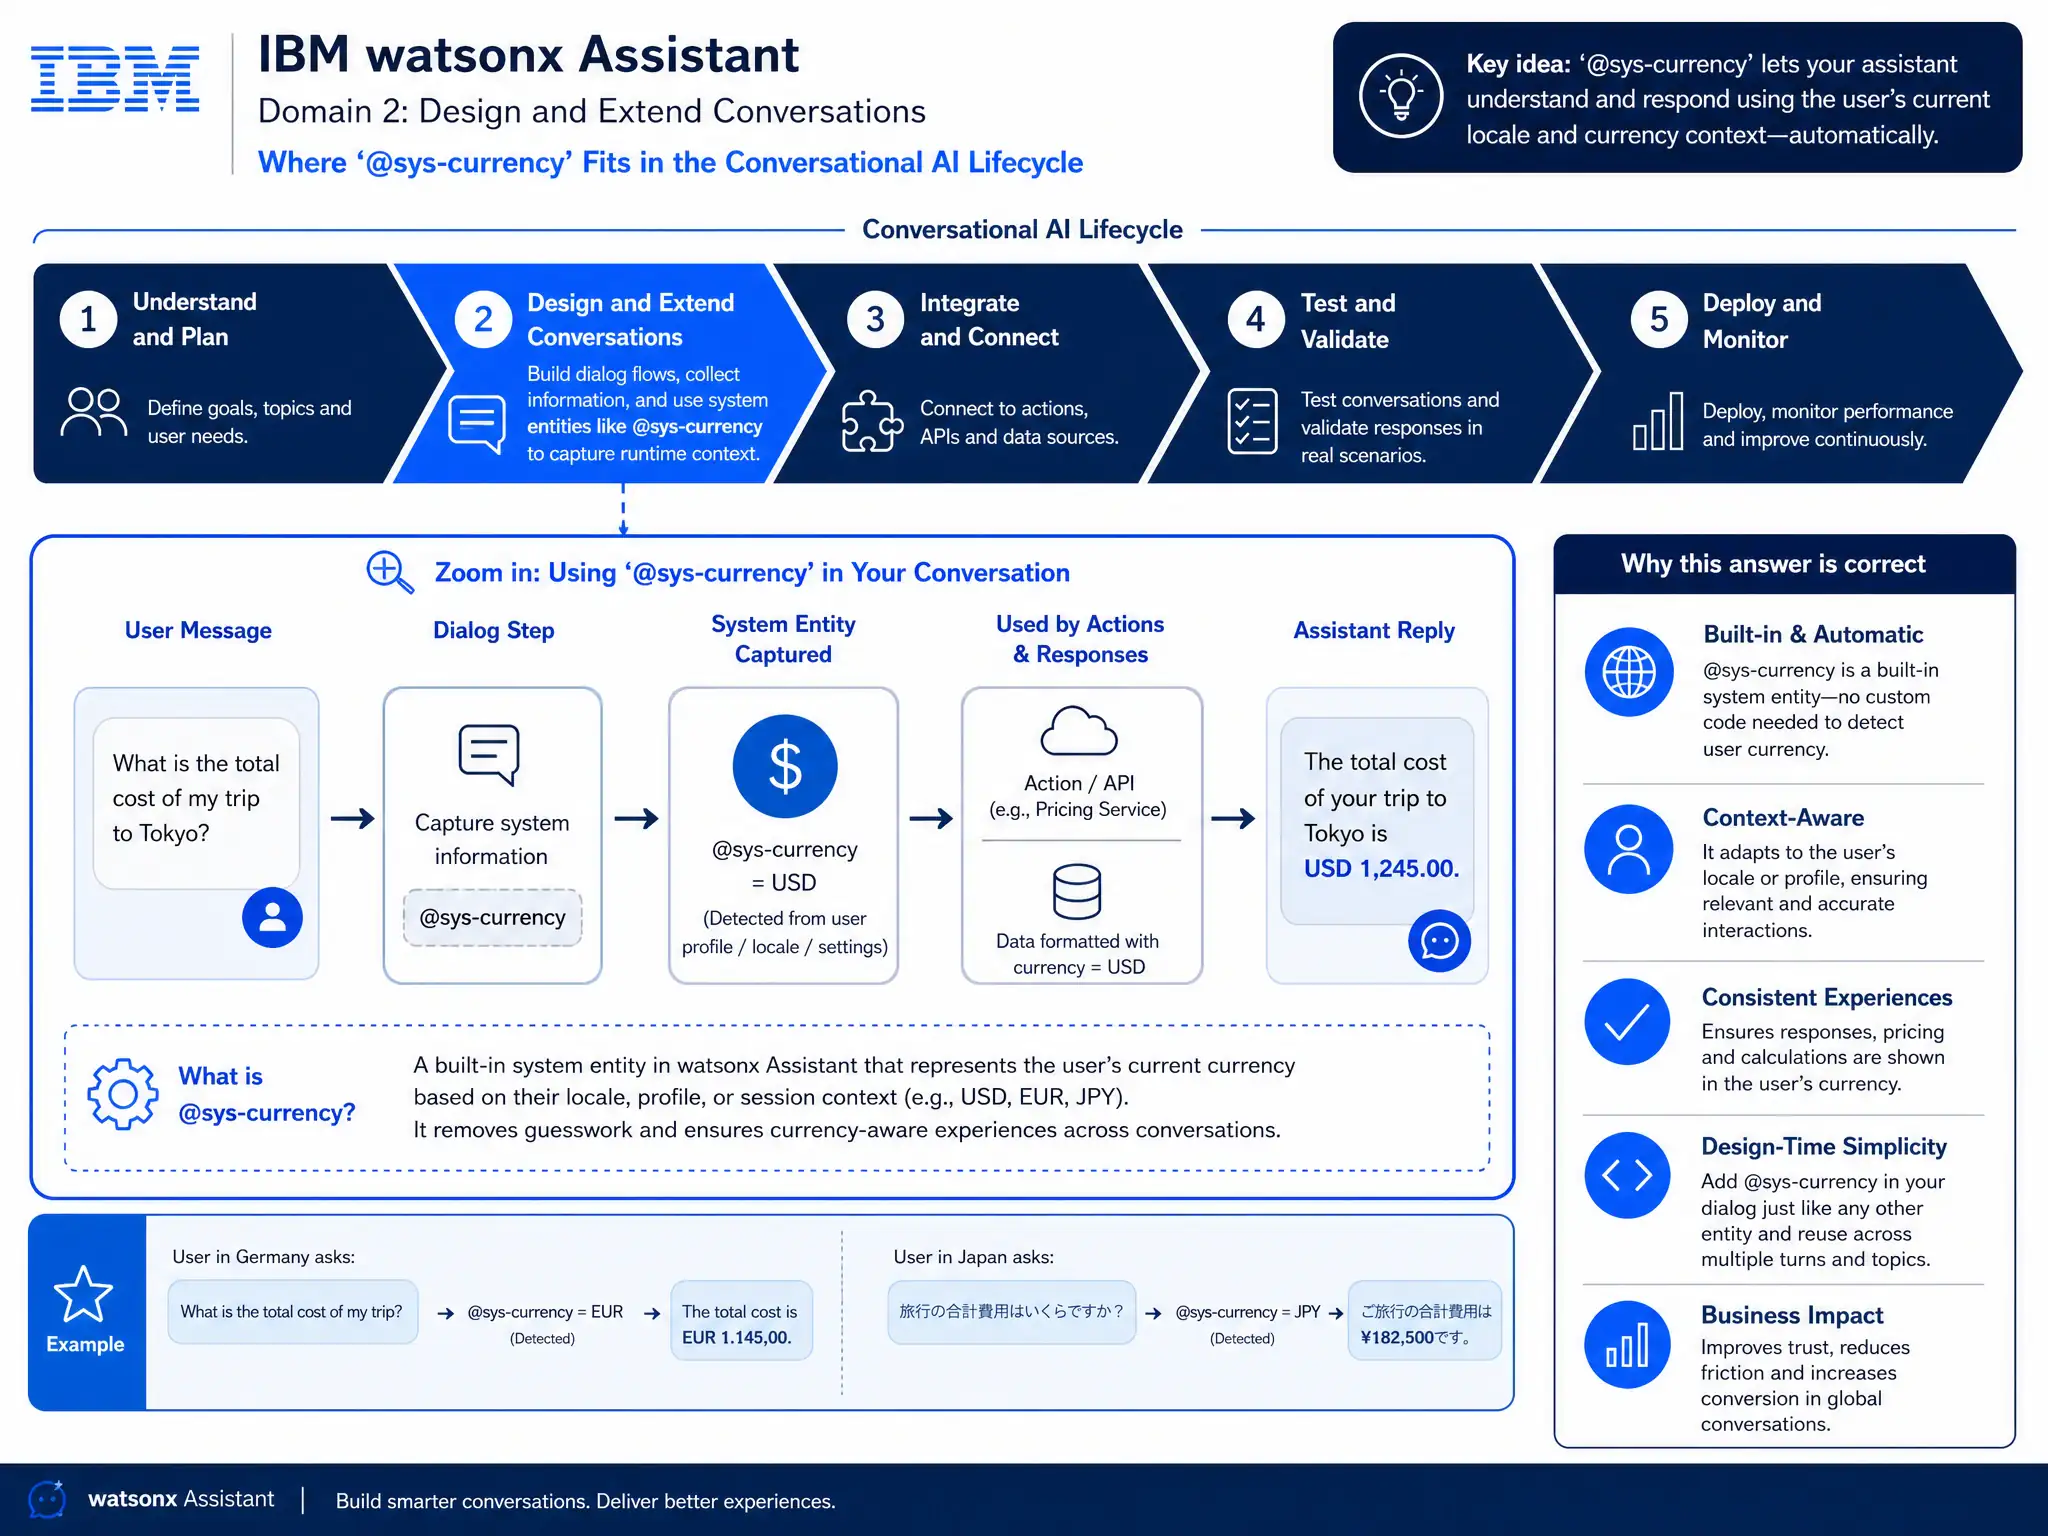Click the code brackets icon for Design-Time Simplicity

coord(1627,1175)
